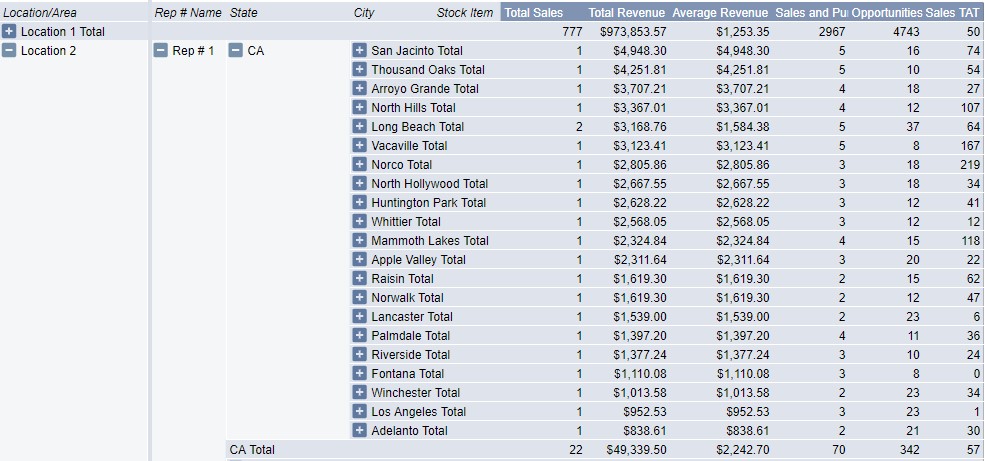Expand Adelanto Total plus icon
This screenshot has height=461, width=985.
click(359, 430)
